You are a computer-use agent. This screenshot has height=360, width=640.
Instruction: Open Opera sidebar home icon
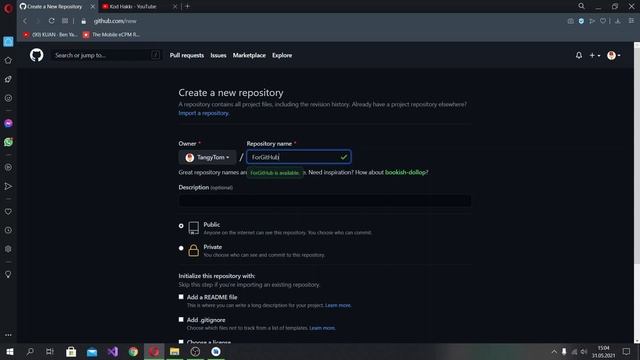click(8, 60)
